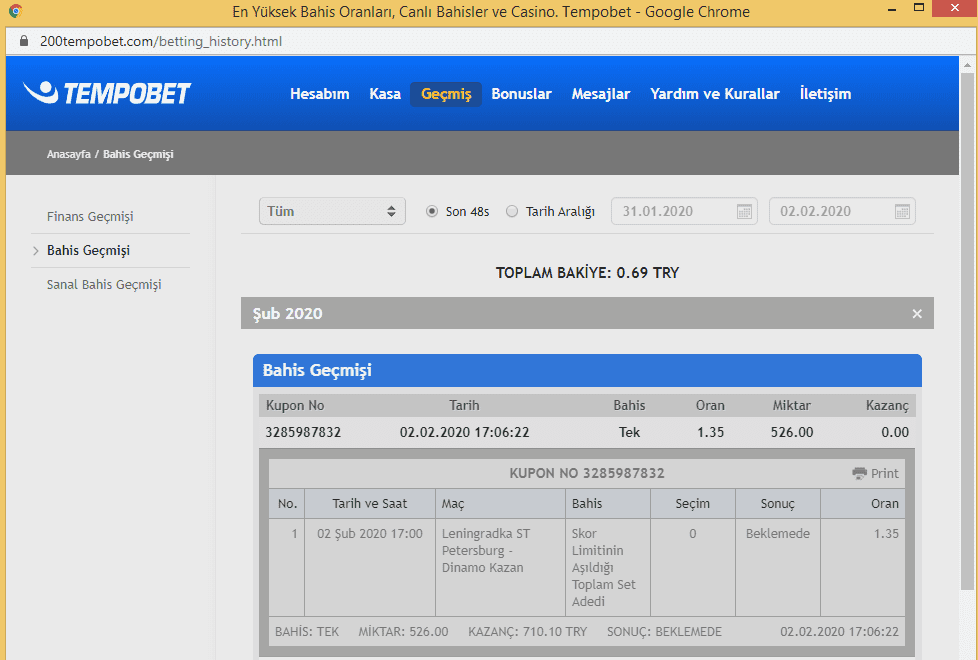Click the Miktar column header
Image resolution: width=978 pixels, height=660 pixels.
pyautogui.click(x=792, y=405)
